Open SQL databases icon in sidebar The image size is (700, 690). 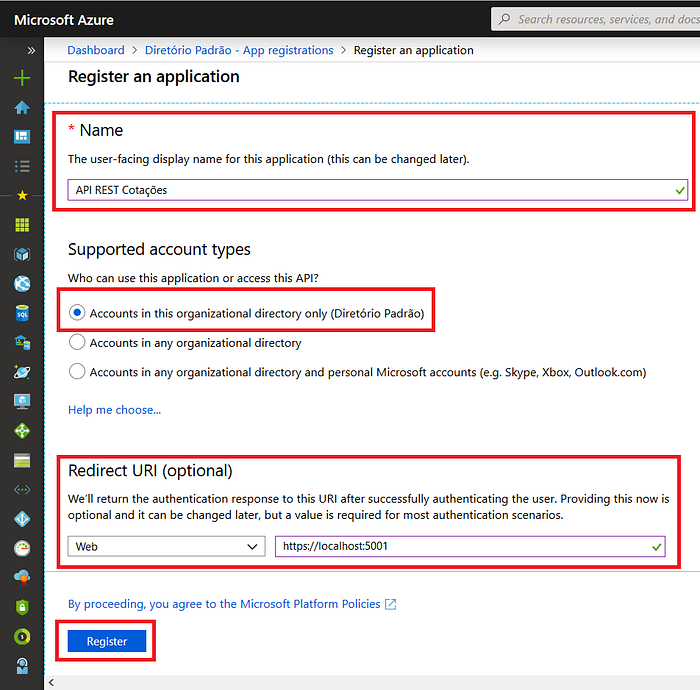(22, 313)
